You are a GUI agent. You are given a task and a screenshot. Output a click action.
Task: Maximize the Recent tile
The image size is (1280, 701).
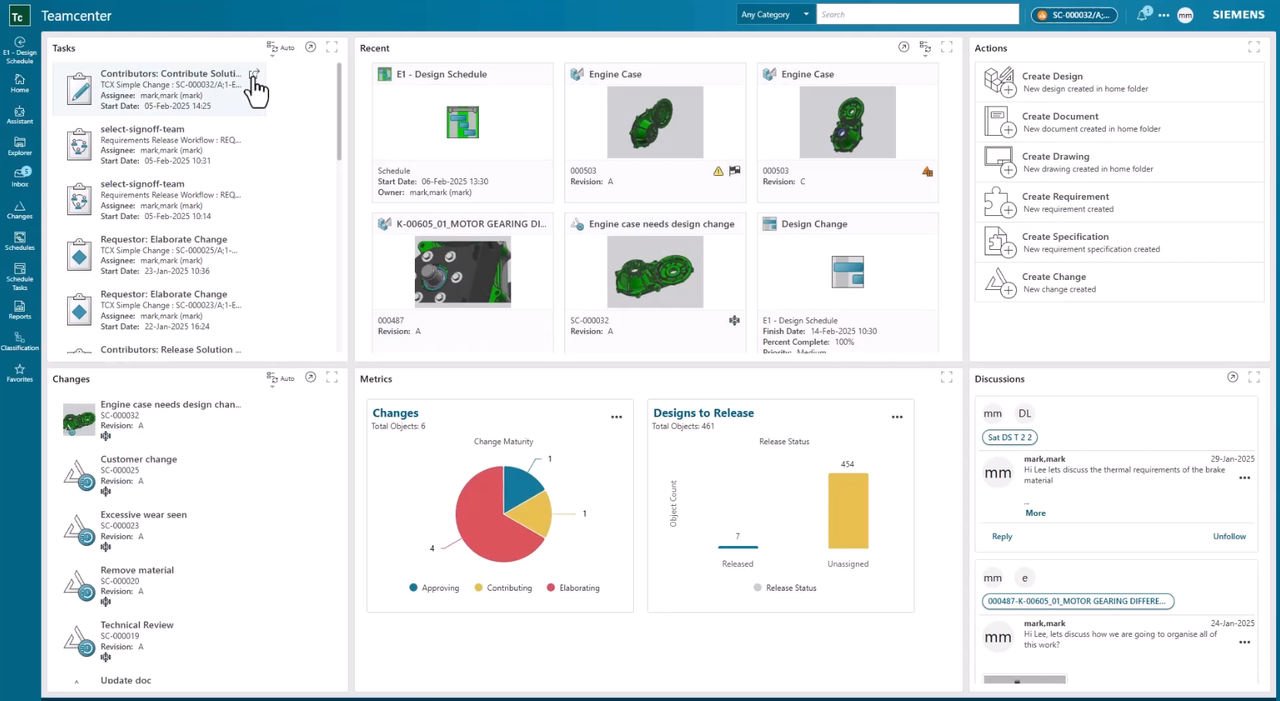point(947,47)
